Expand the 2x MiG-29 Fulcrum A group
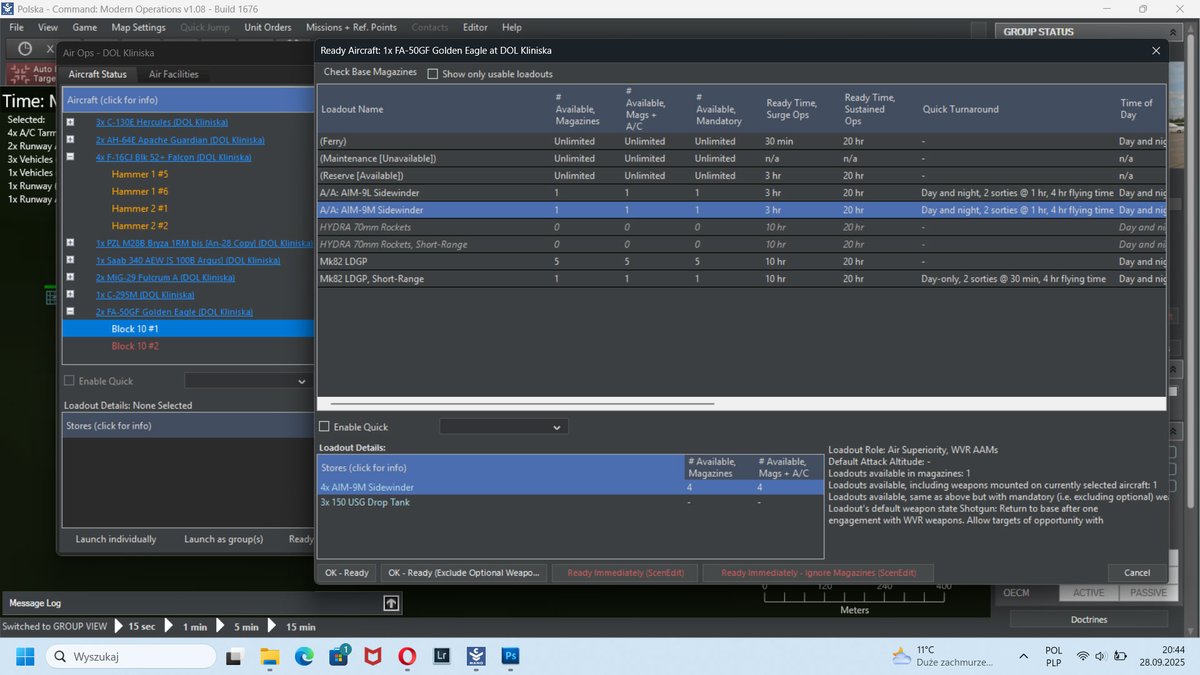 point(71,277)
